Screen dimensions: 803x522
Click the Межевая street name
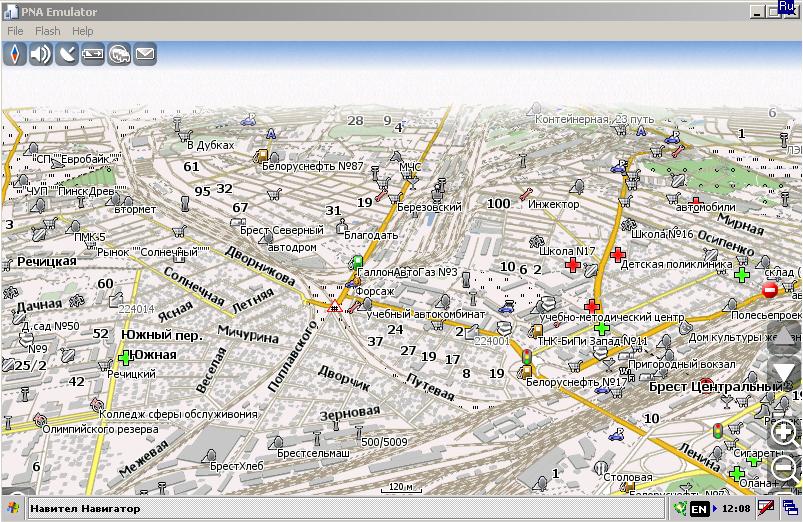point(143,458)
